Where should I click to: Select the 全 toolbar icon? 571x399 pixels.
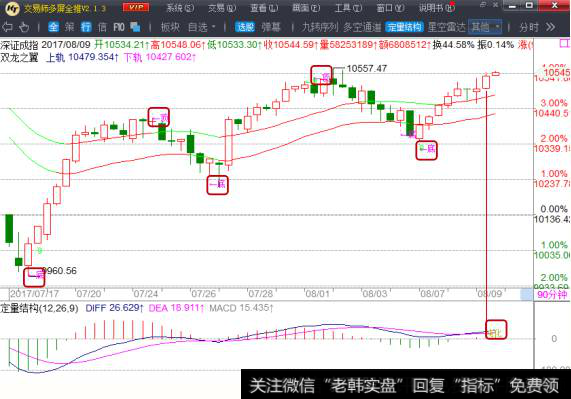click(54, 27)
